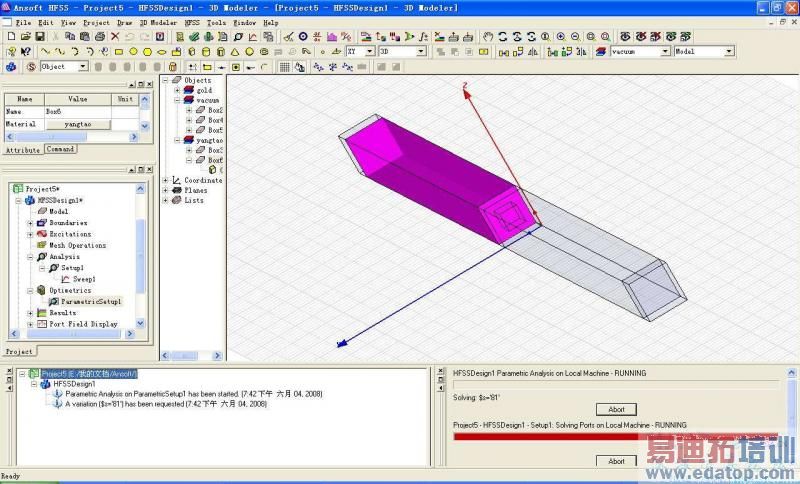Open the vacuum material dropdown
The height and width of the screenshot is (484, 800).
click(x=665, y=52)
